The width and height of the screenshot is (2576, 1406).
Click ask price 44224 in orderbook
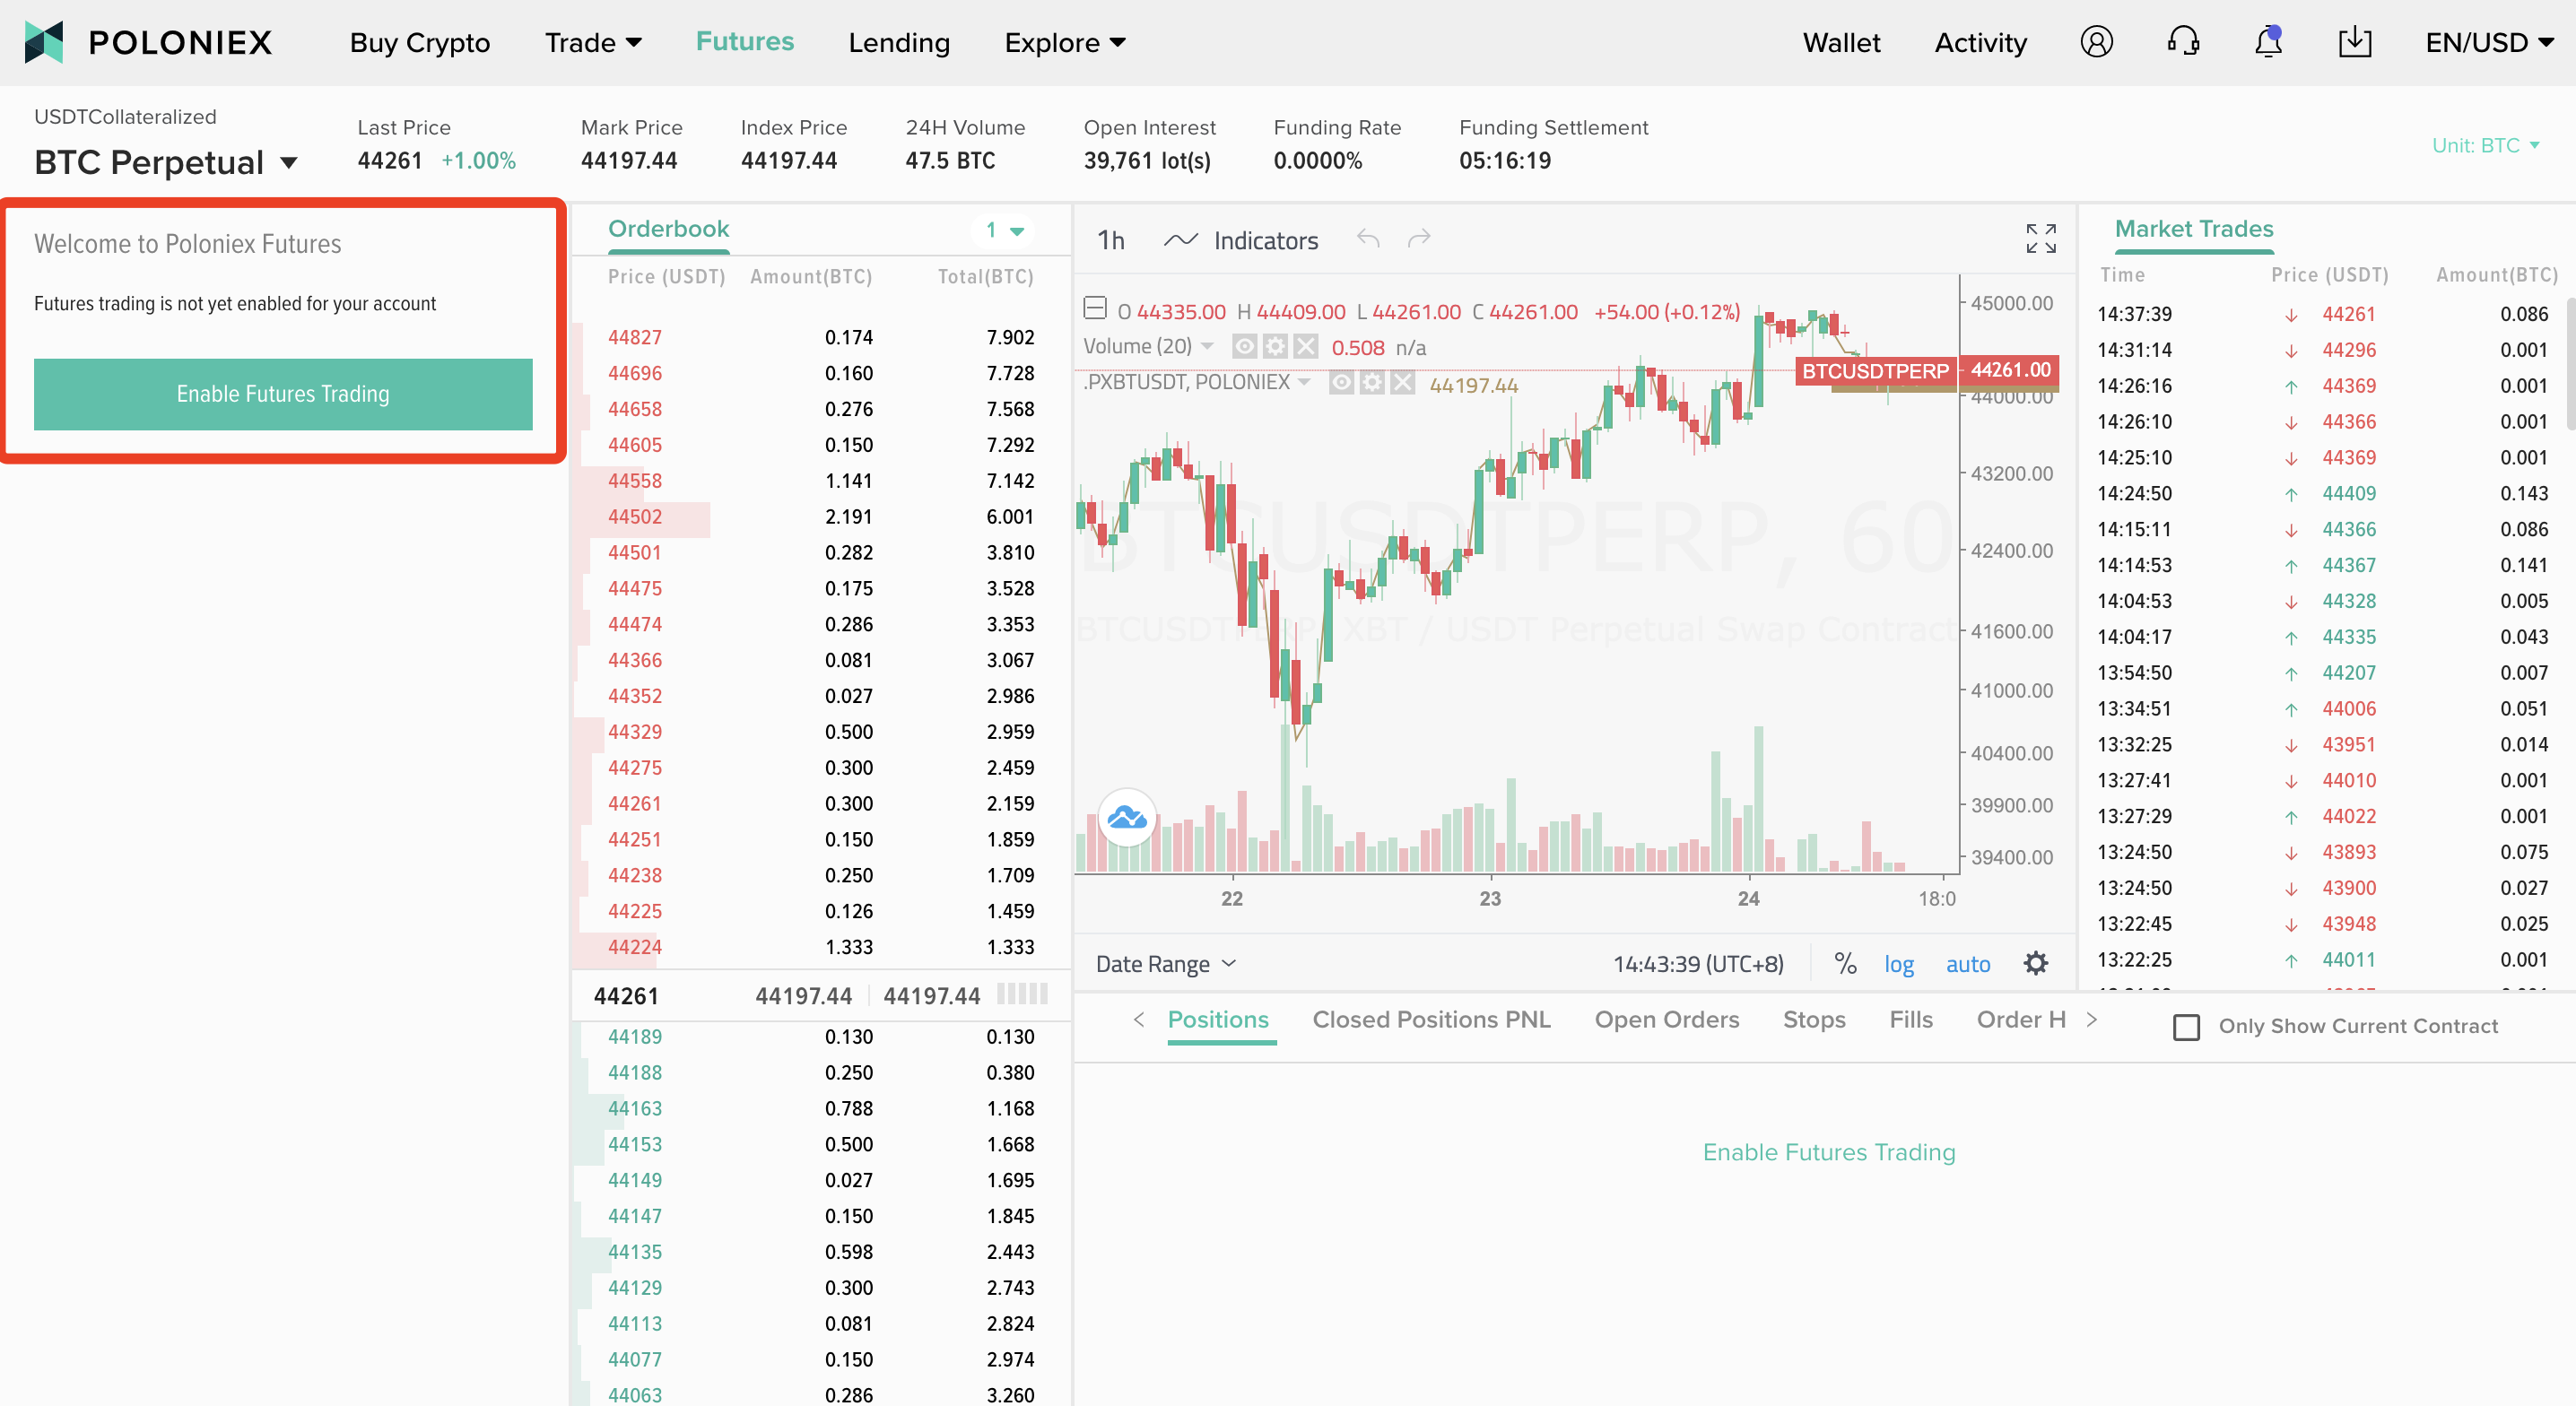[x=635, y=947]
